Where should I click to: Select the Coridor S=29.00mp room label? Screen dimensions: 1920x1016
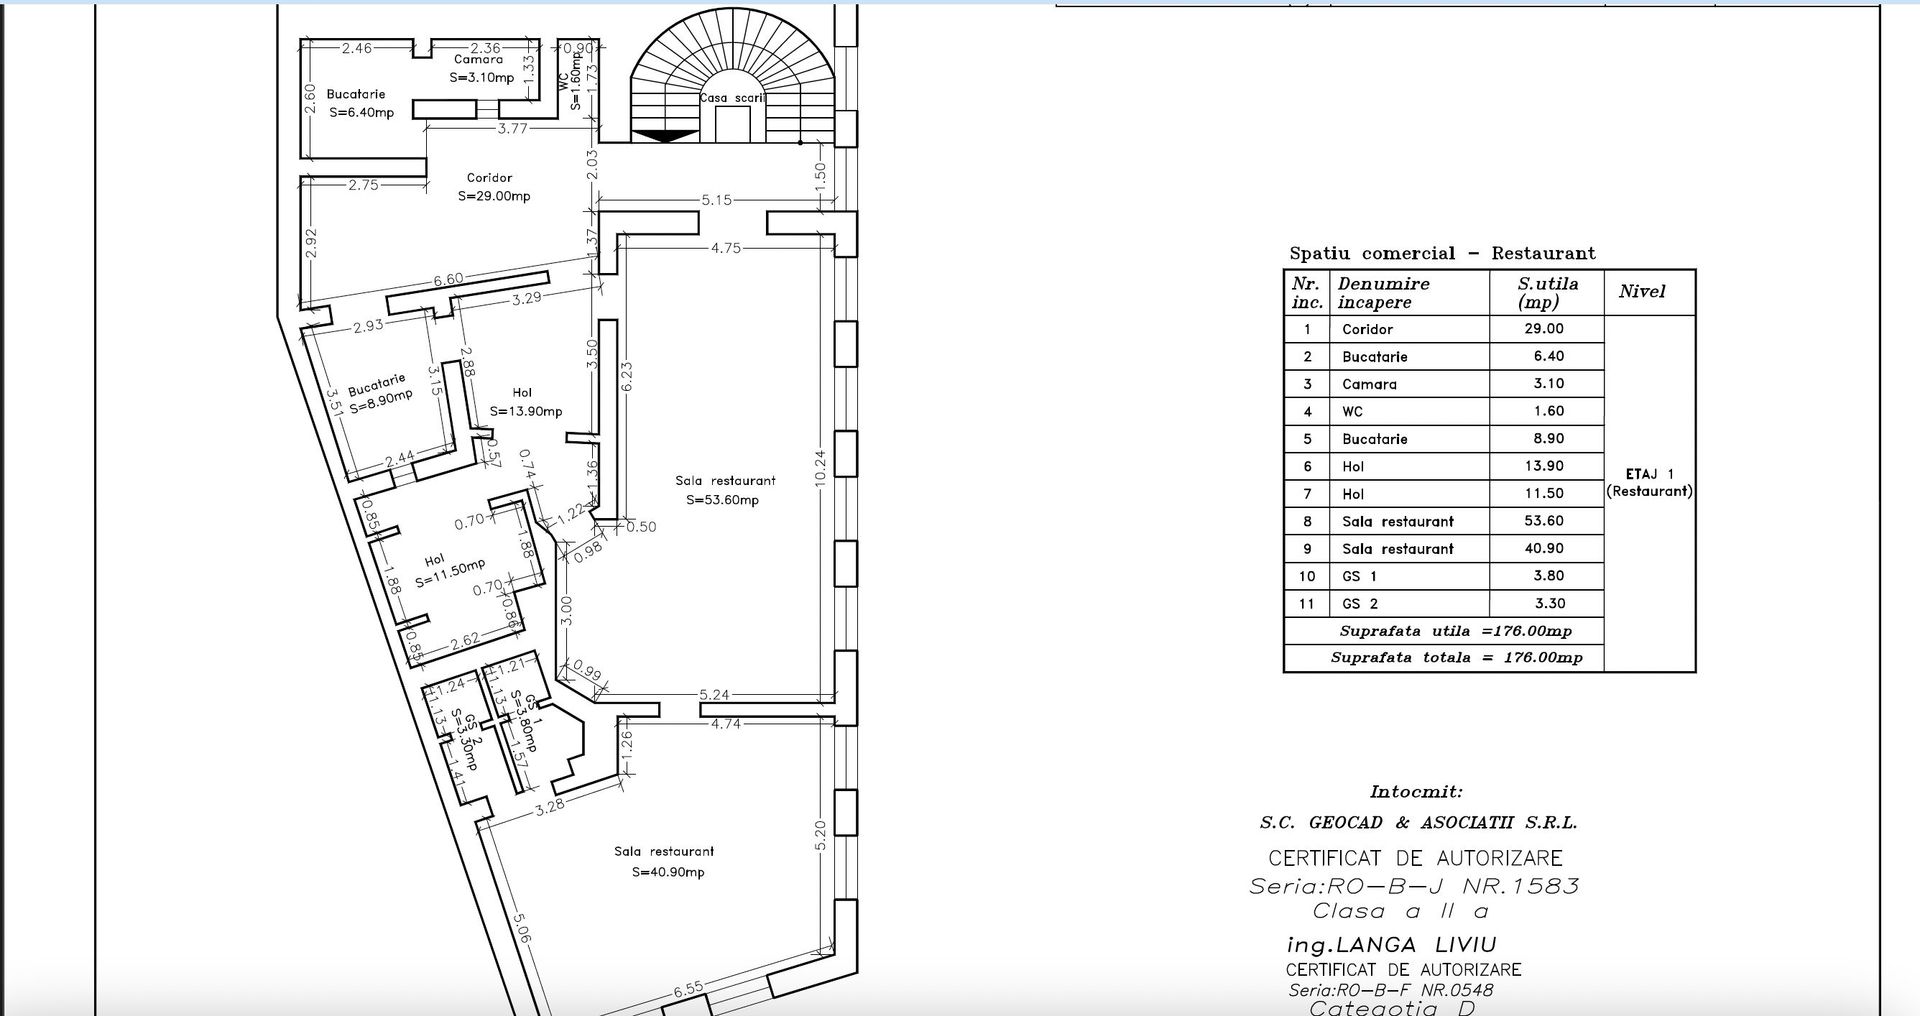coord(492,187)
